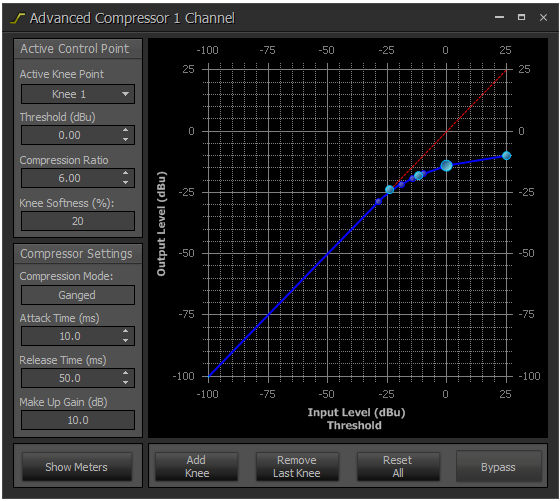Click the Make Up Gain field
560x501 pixels.
pyautogui.click(x=78, y=420)
